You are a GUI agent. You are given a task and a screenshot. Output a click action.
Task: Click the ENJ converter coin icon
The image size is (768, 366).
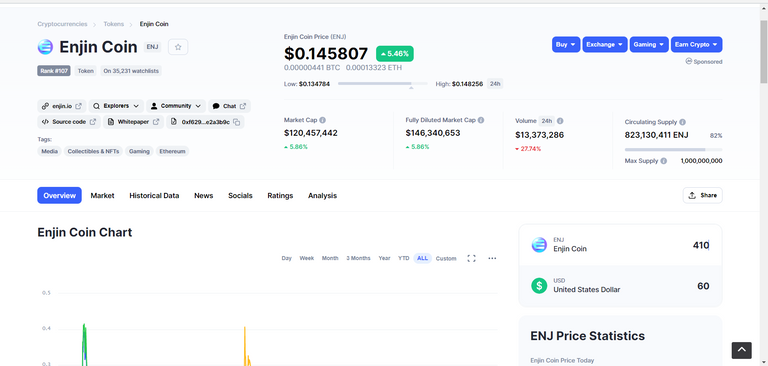(539, 245)
